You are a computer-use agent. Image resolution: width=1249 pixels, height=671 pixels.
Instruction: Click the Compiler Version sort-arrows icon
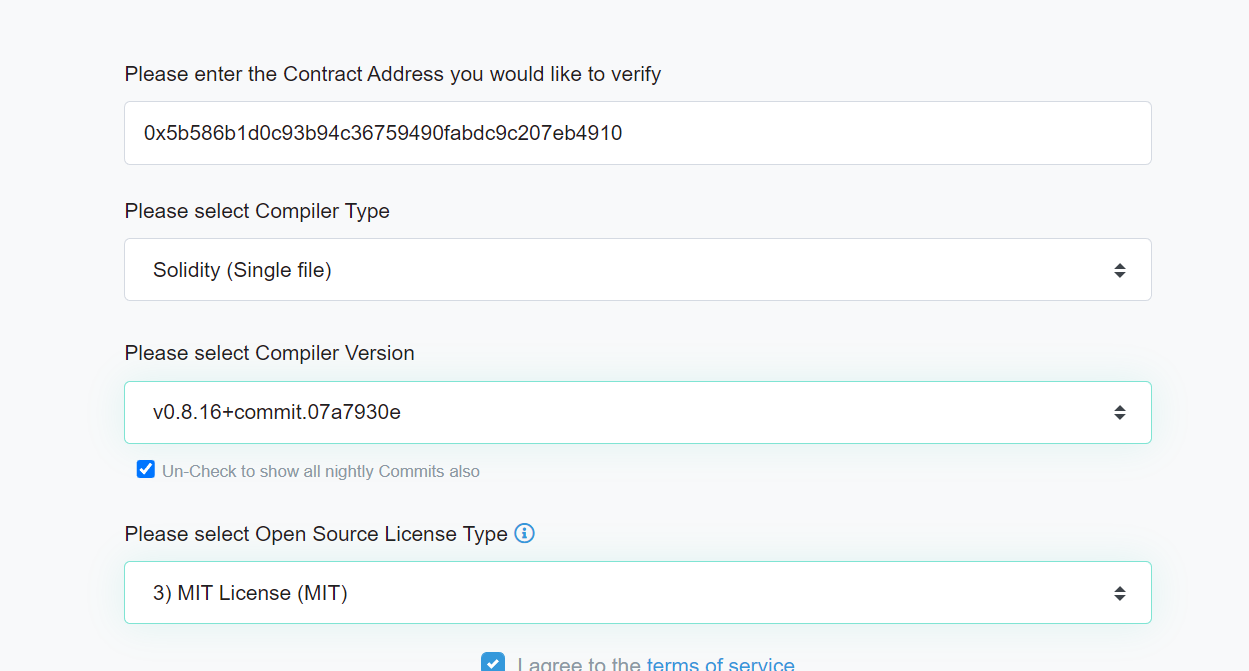point(1120,412)
